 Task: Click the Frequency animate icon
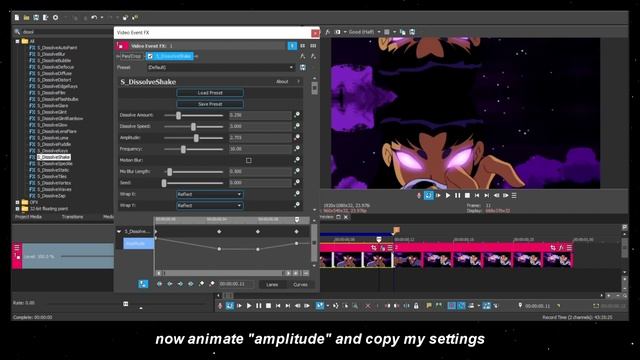click(x=297, y=149)
